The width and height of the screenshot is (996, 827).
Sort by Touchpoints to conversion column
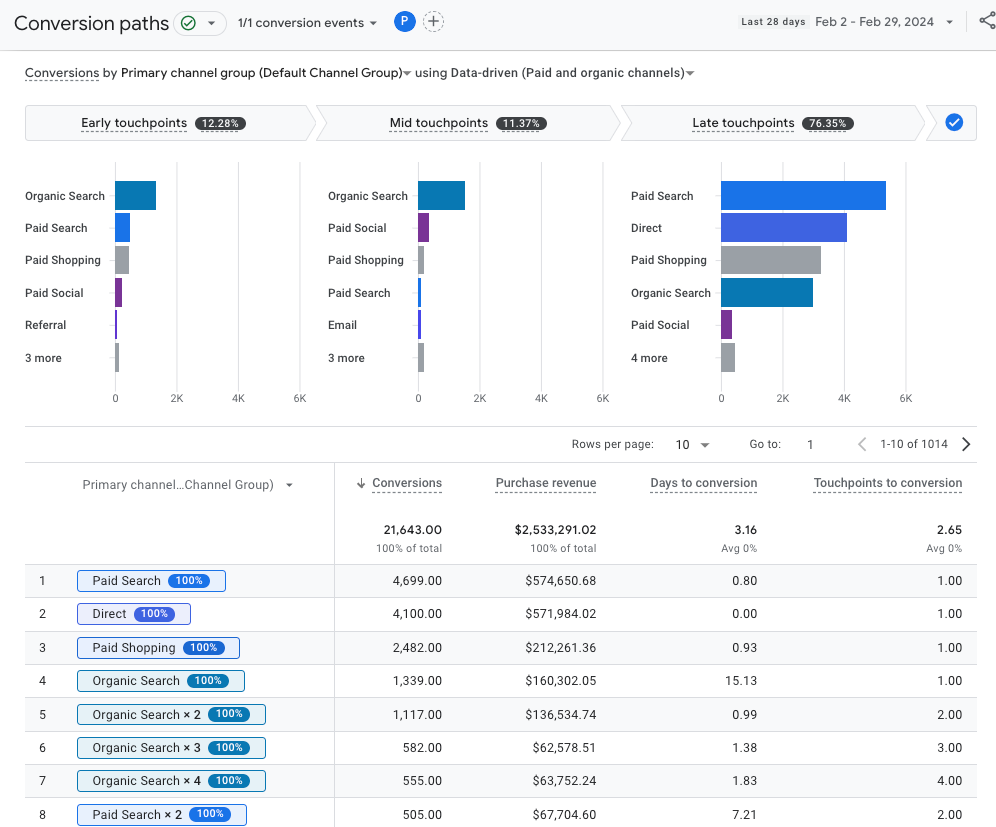[x=887, y=483]
